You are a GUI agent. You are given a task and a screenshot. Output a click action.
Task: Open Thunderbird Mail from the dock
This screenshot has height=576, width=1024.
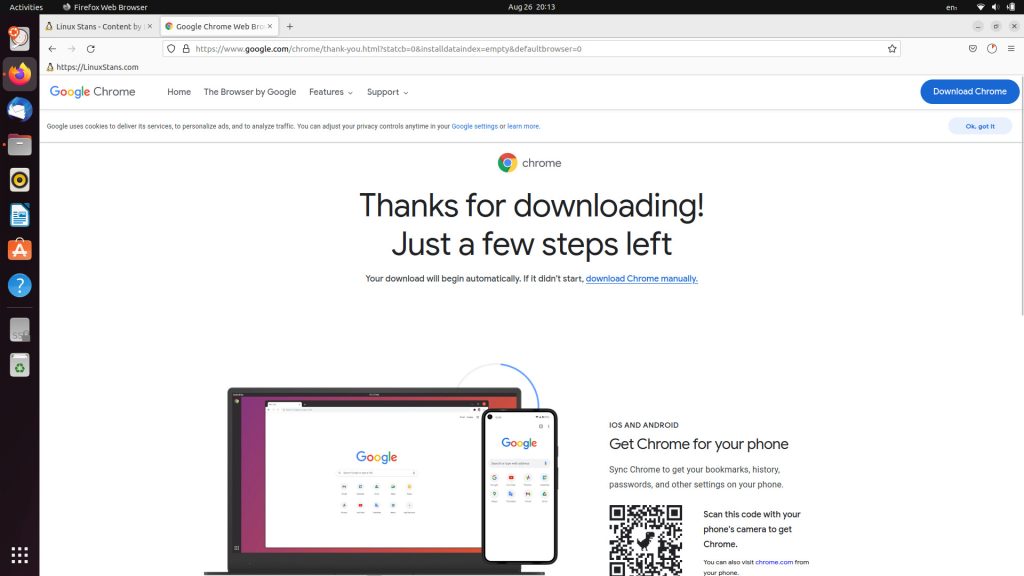tap(20, 109)
